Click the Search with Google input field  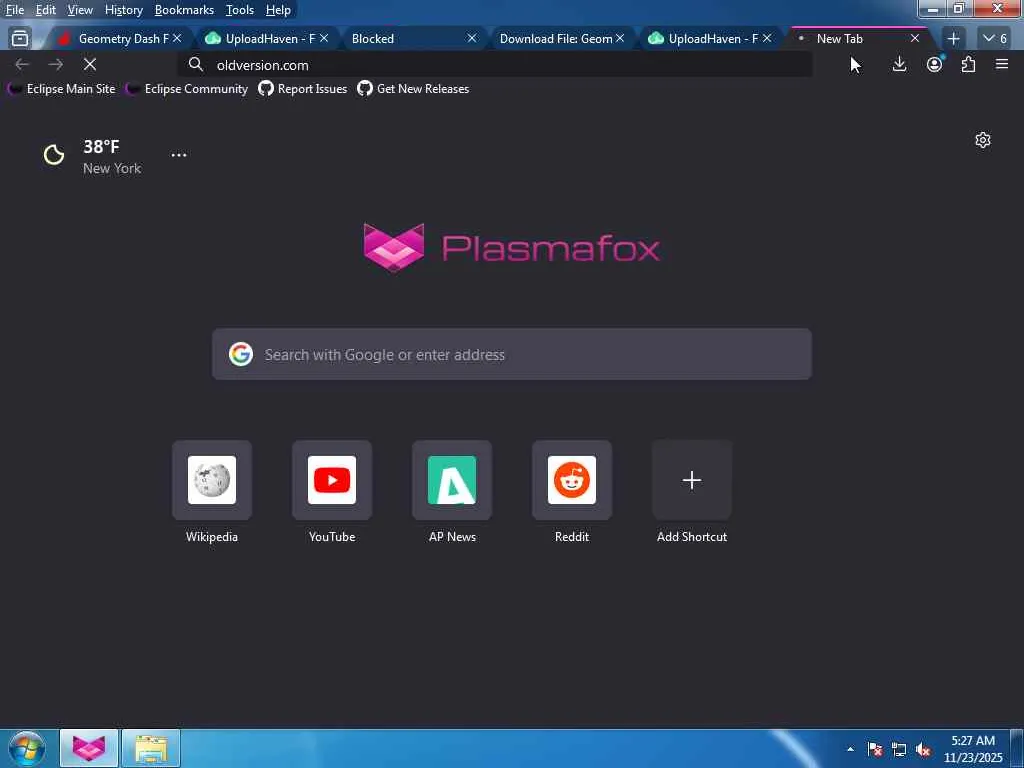512,354
